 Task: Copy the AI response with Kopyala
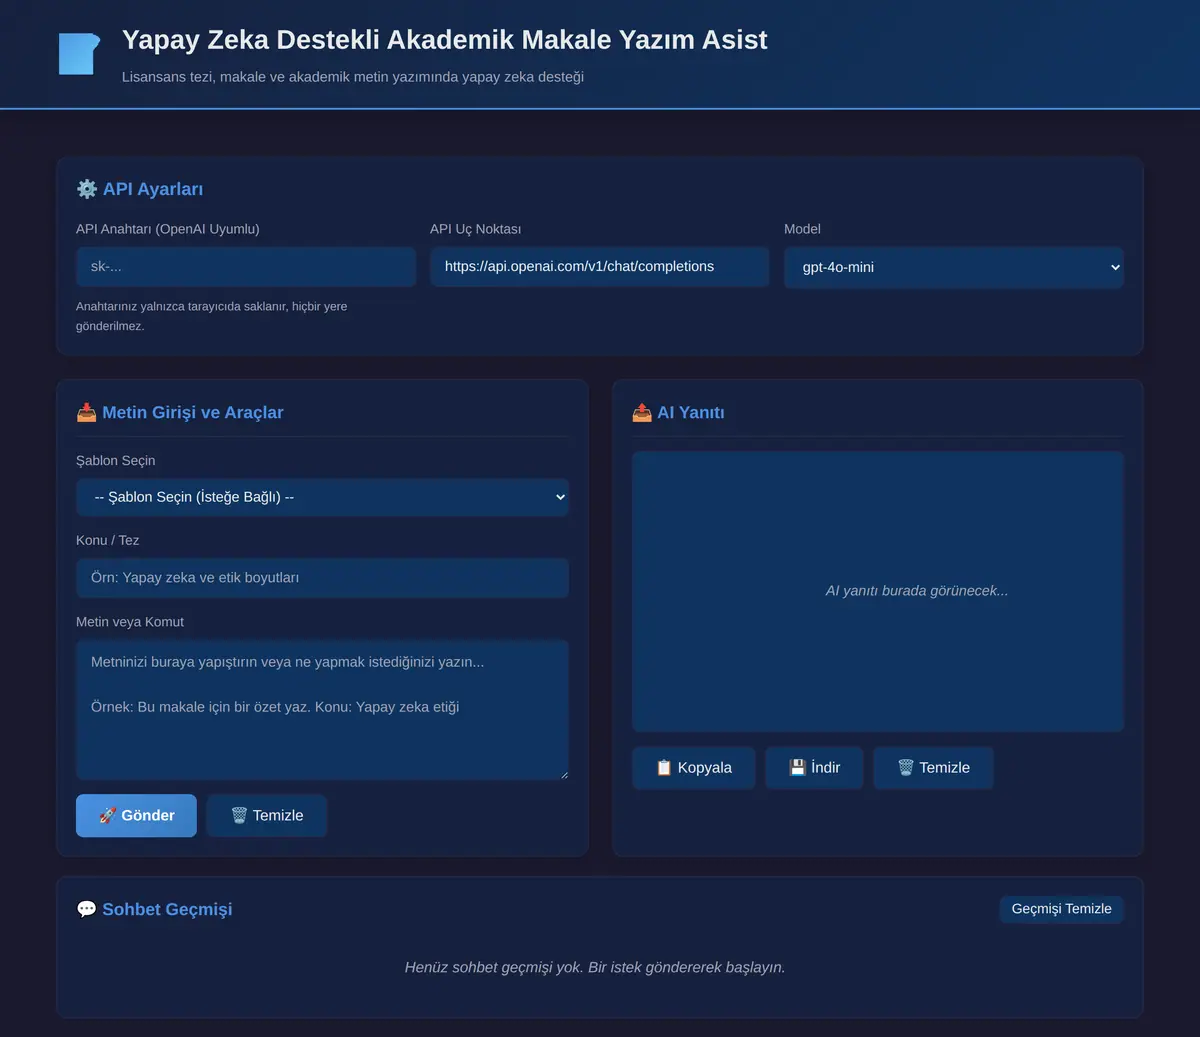[694, 768]
